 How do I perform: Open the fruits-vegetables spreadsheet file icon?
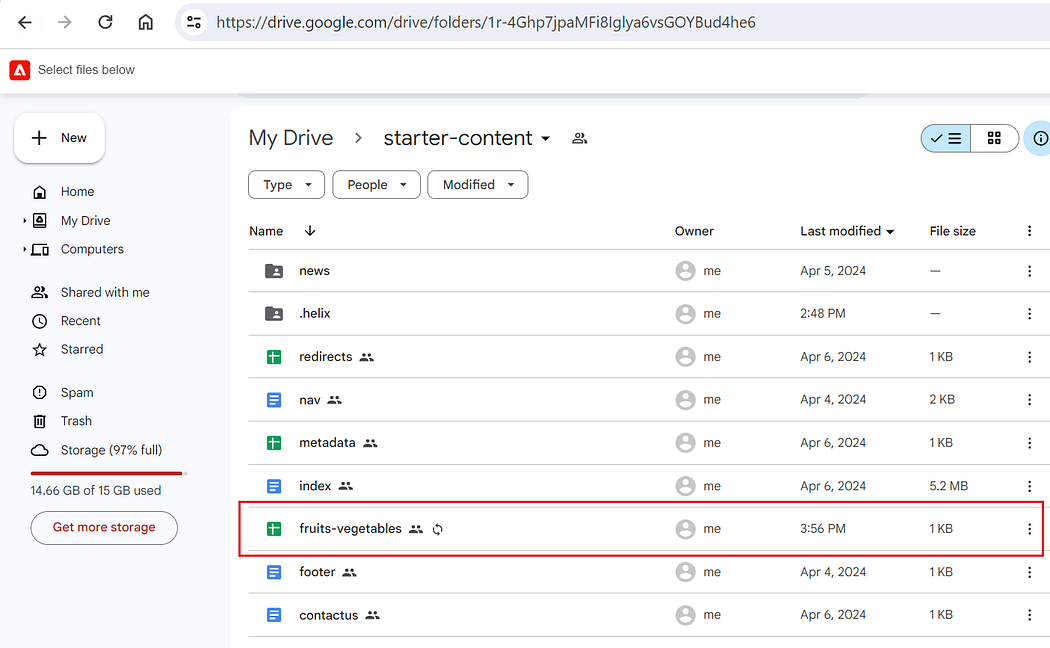pyautogui.click(x=274, y=529)
